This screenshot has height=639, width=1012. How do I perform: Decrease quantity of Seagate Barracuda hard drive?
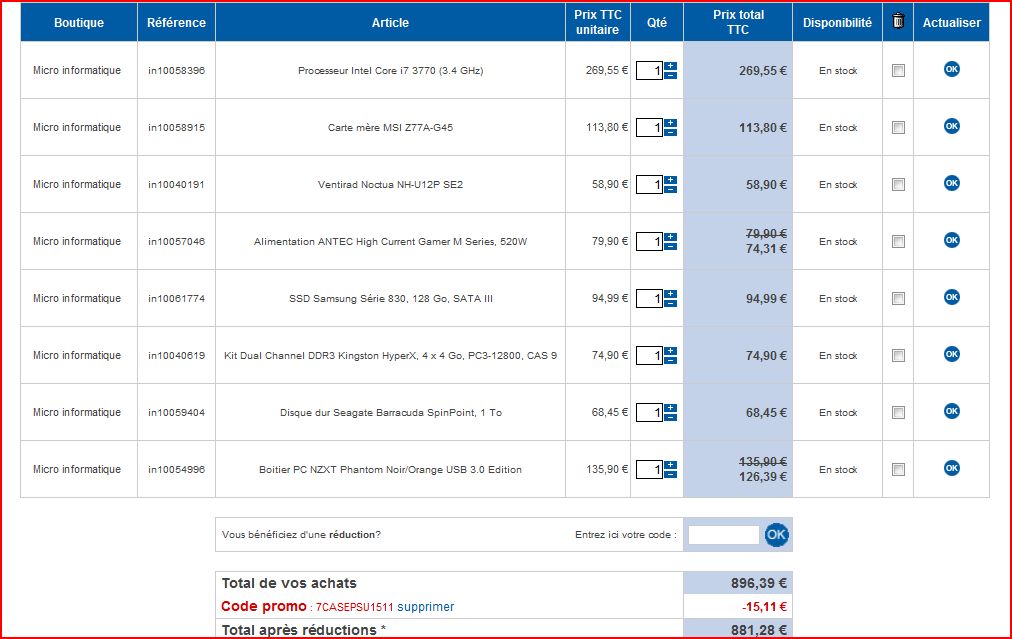click(x=670, y=417)
